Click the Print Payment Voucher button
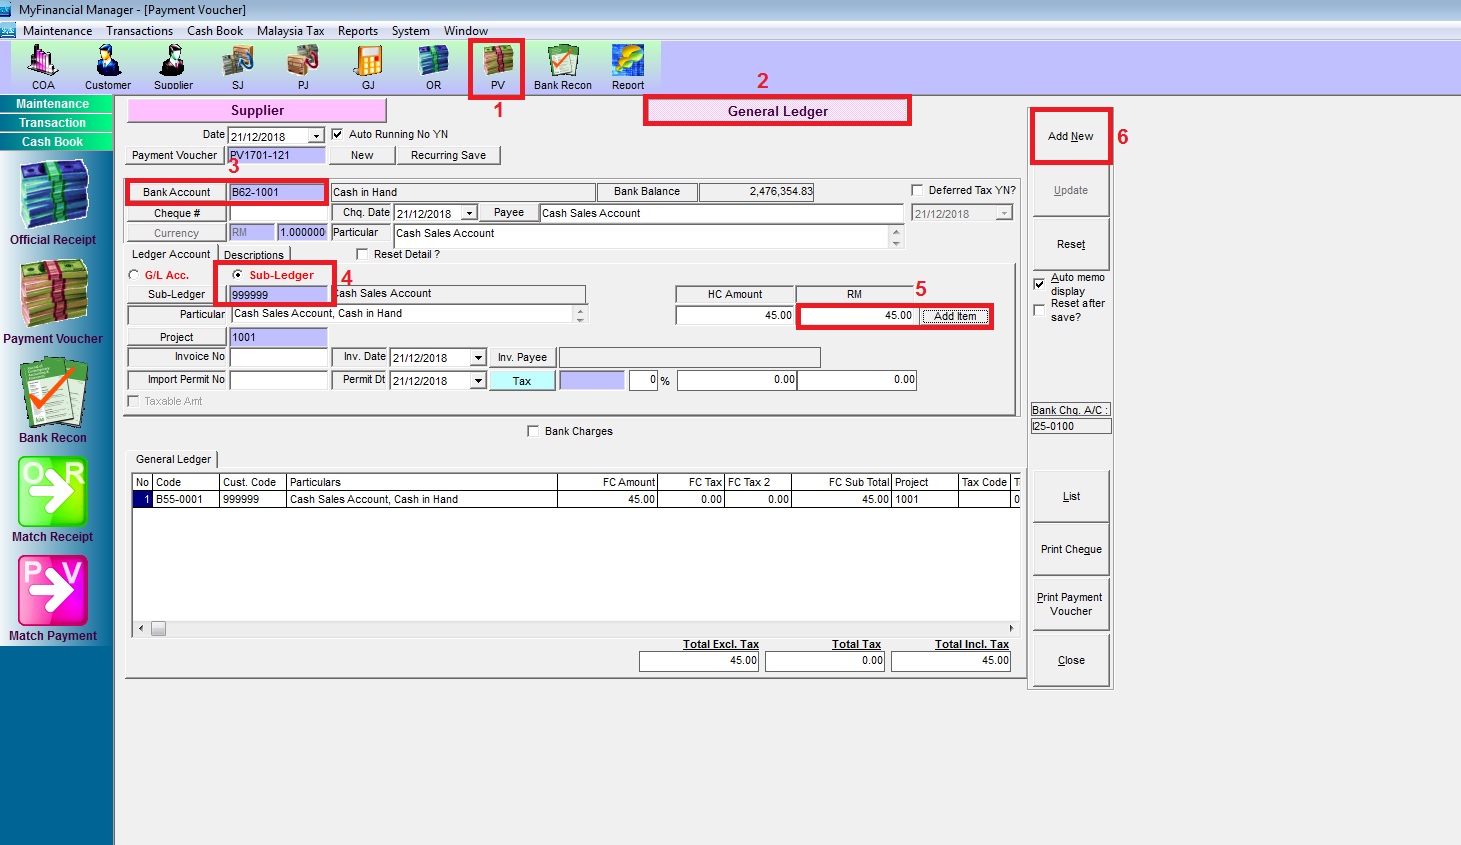The image size is (1461, 845). pos(1070,604)
